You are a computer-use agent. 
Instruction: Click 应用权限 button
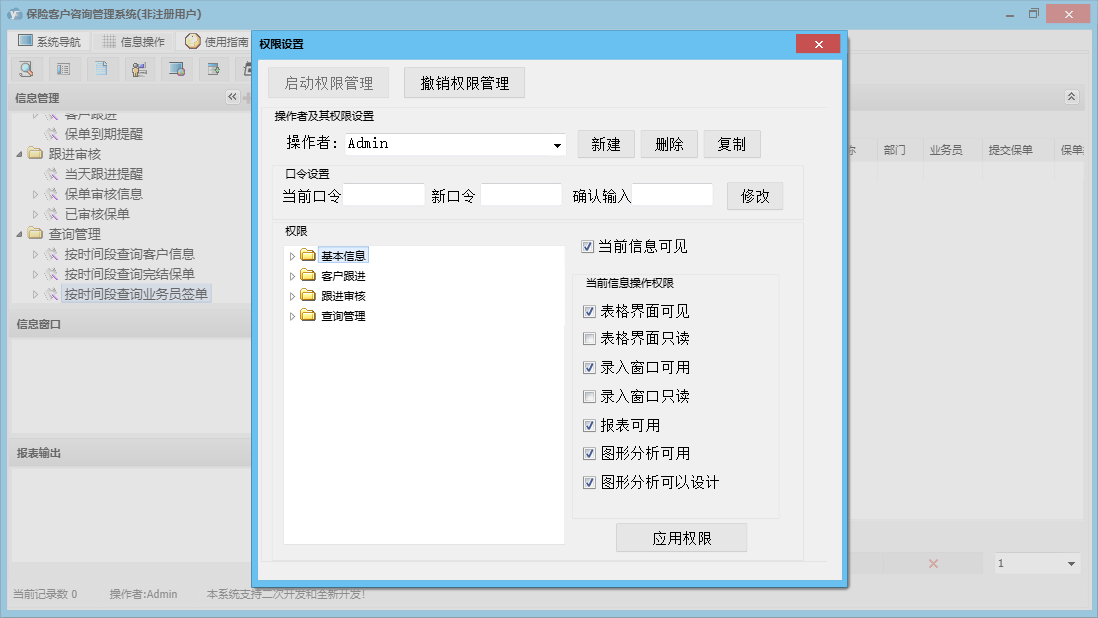coord(681,538)
